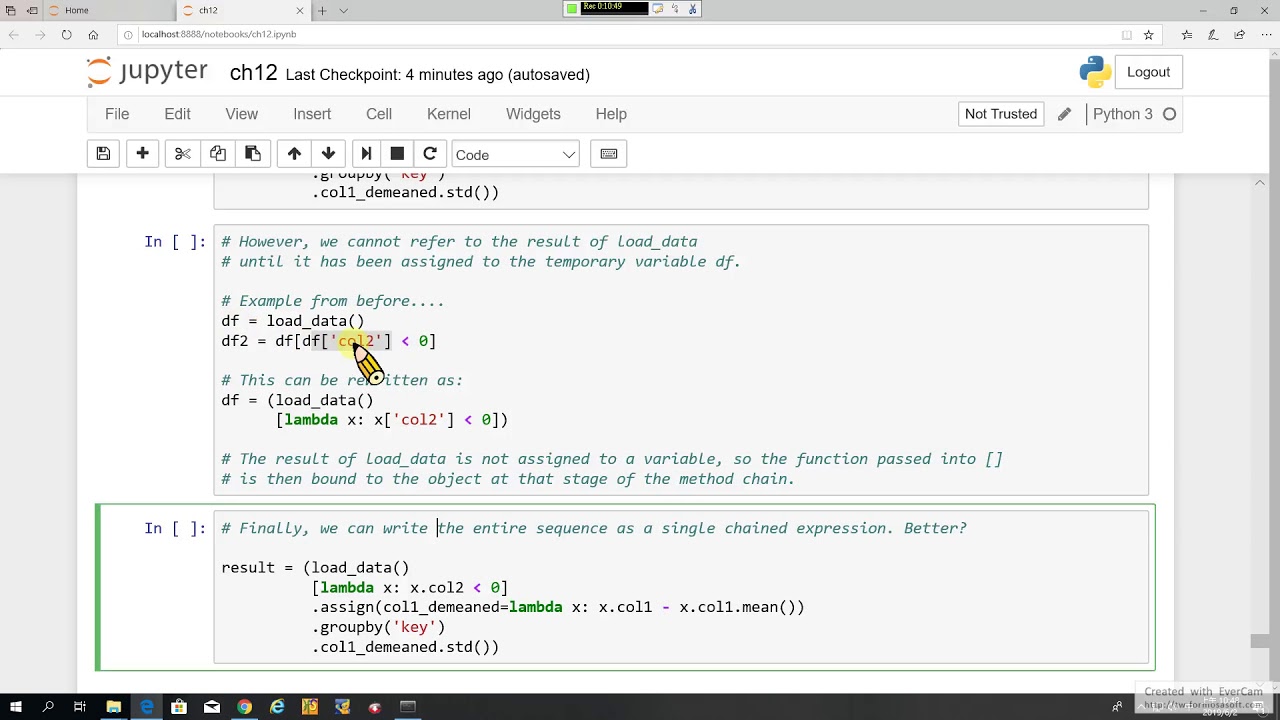Open the File menu
1280x720 pixels.
pos(117,114)
